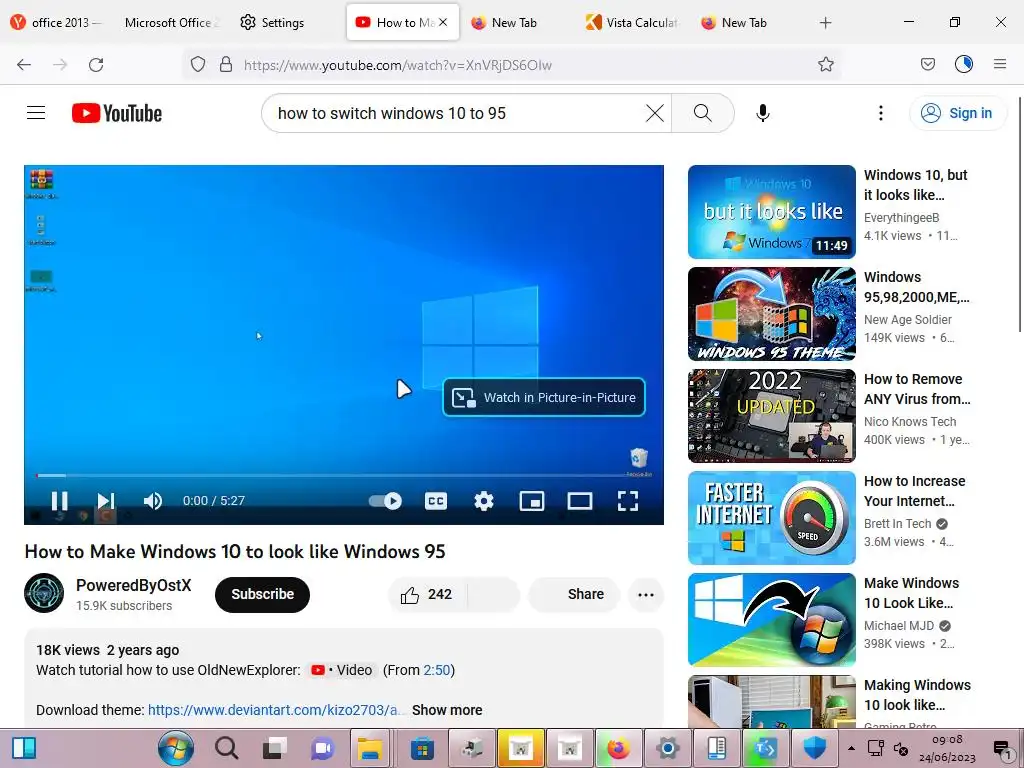Click the video progress bar
Image resolution: width=1024 pixels, height=768 pixels.
click(x=344, y=475)
